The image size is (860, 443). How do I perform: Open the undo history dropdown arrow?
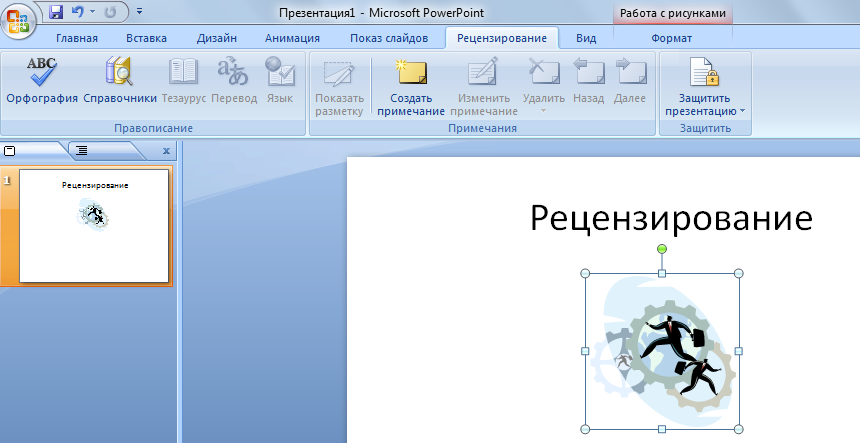coord(92,12)
